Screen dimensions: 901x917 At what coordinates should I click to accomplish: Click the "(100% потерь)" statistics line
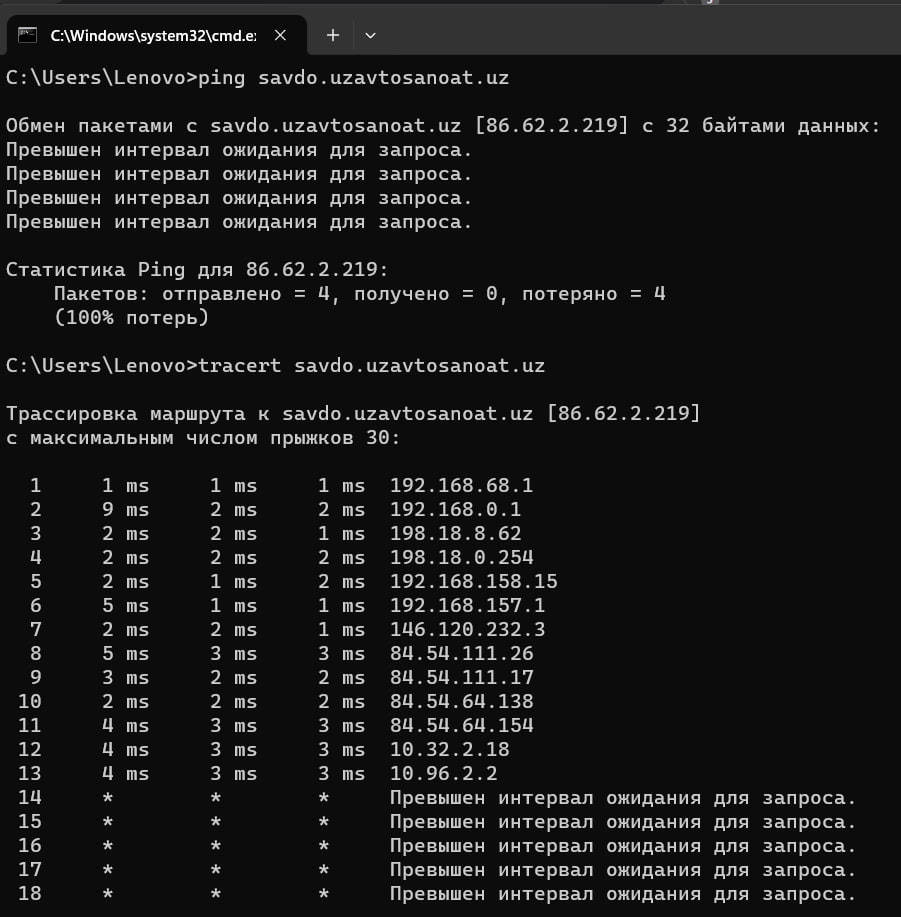pos(131,317)
